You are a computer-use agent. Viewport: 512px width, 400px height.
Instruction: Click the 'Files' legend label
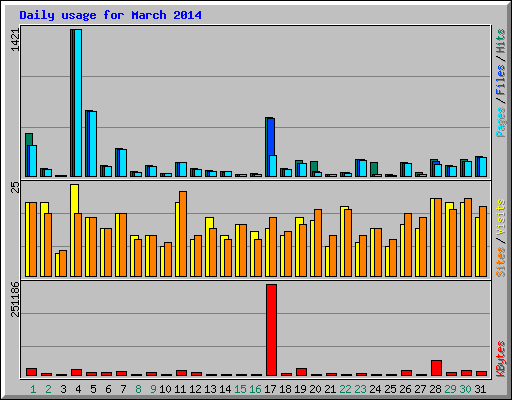click(500, 80)
